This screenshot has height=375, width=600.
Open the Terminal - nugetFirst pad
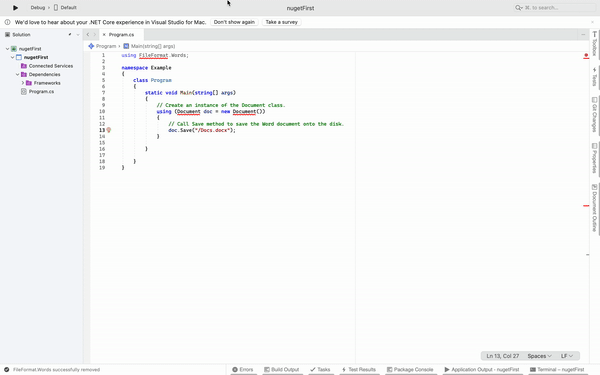click(x=557, y=370)
